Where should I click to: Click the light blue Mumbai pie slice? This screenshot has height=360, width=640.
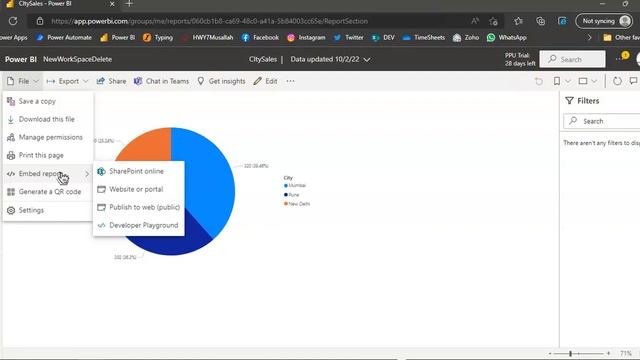pos(206,180)
